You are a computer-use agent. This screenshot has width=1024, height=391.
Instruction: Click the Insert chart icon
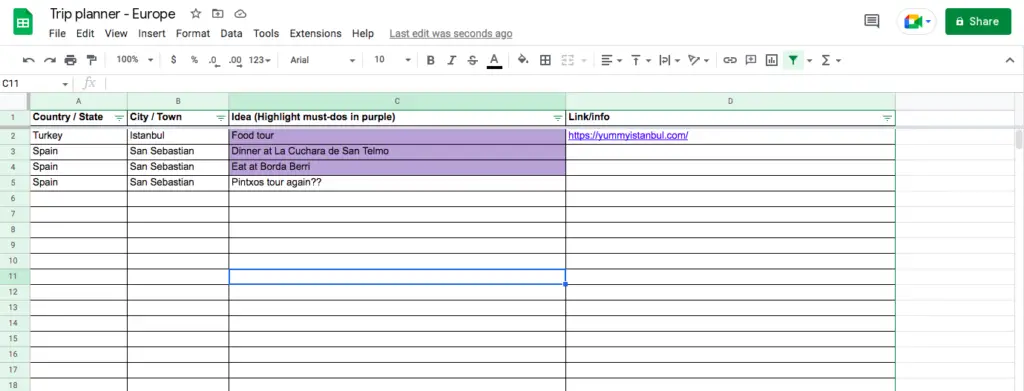pos(772,60)
